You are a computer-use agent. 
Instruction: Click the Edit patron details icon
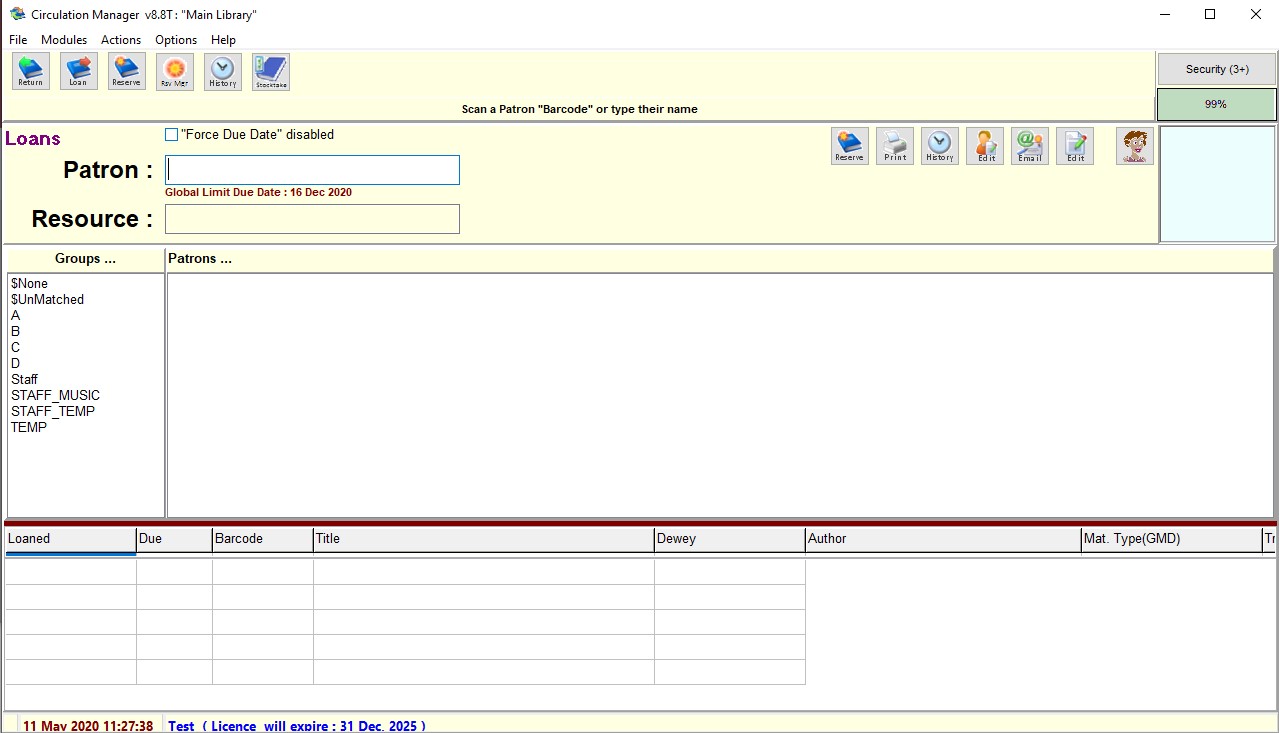(984, 145)
